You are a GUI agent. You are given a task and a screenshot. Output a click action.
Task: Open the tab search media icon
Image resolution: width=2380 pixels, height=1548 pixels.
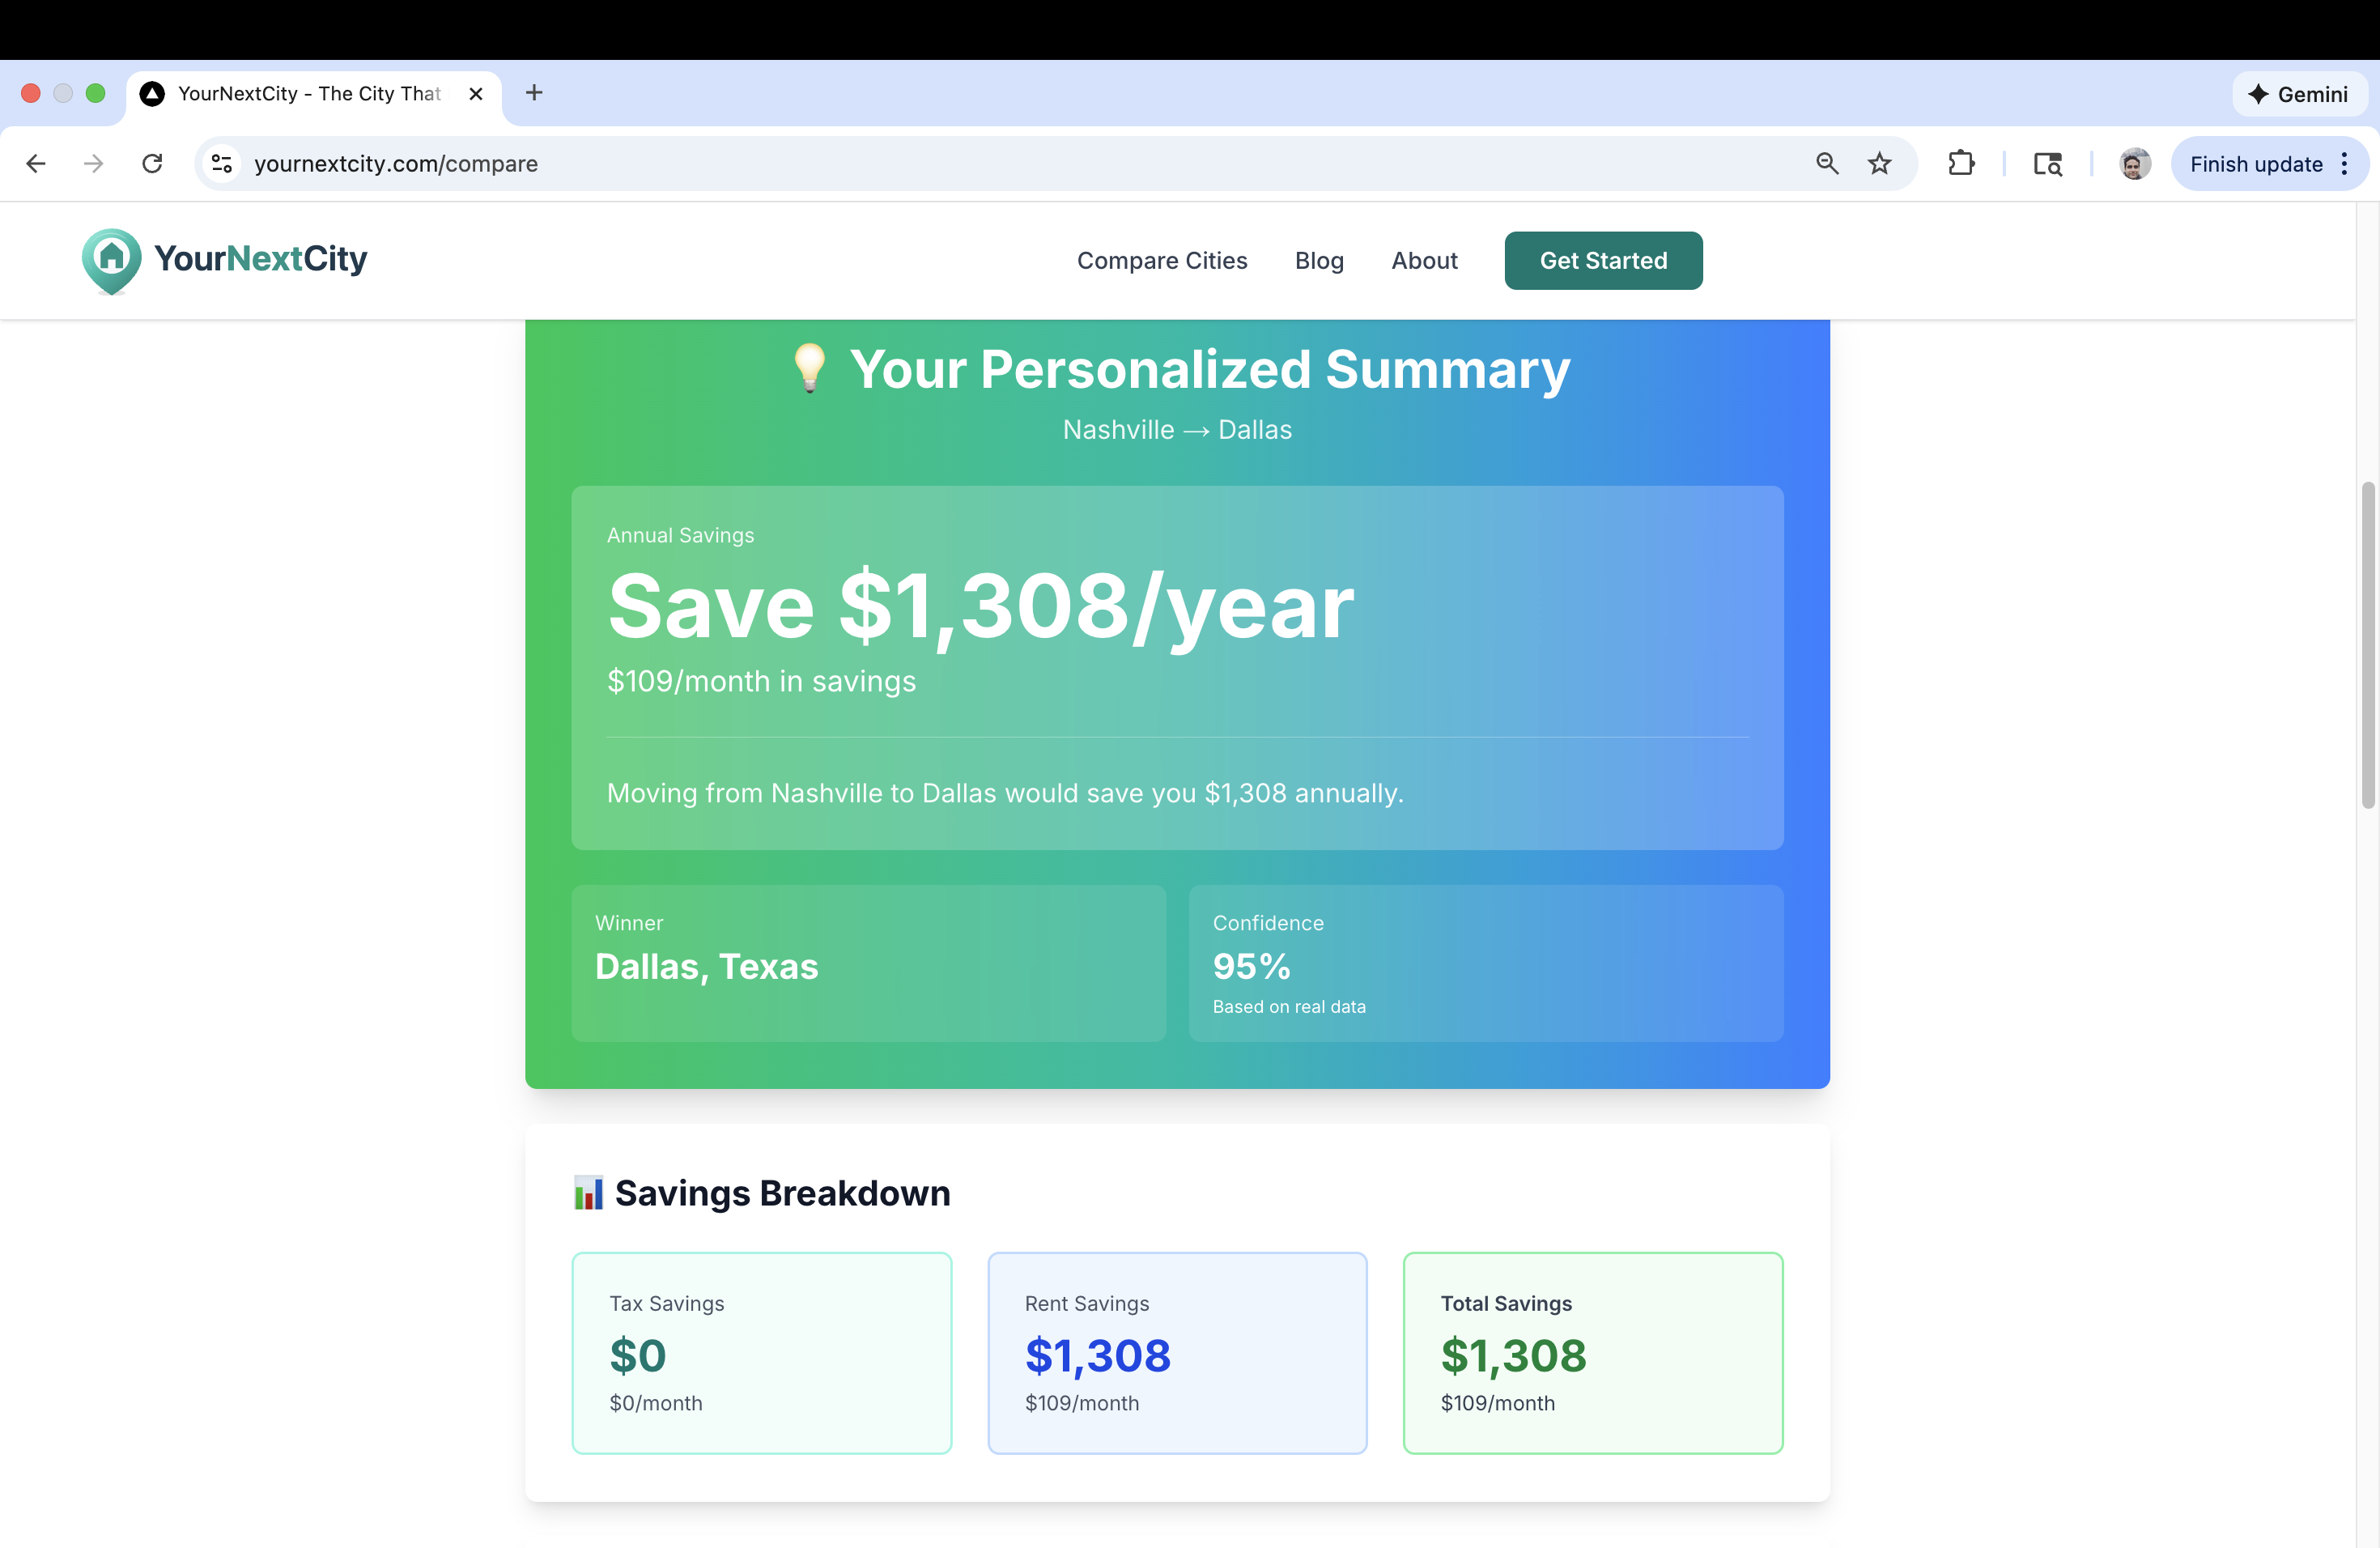[x=2048, y=163]
